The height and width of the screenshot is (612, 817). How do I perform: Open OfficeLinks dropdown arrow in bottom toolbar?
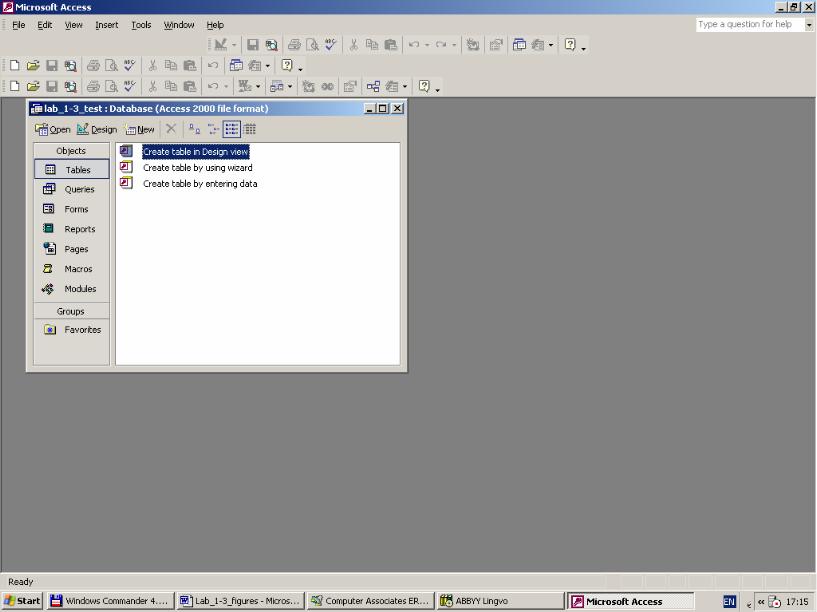click(258, 86)
